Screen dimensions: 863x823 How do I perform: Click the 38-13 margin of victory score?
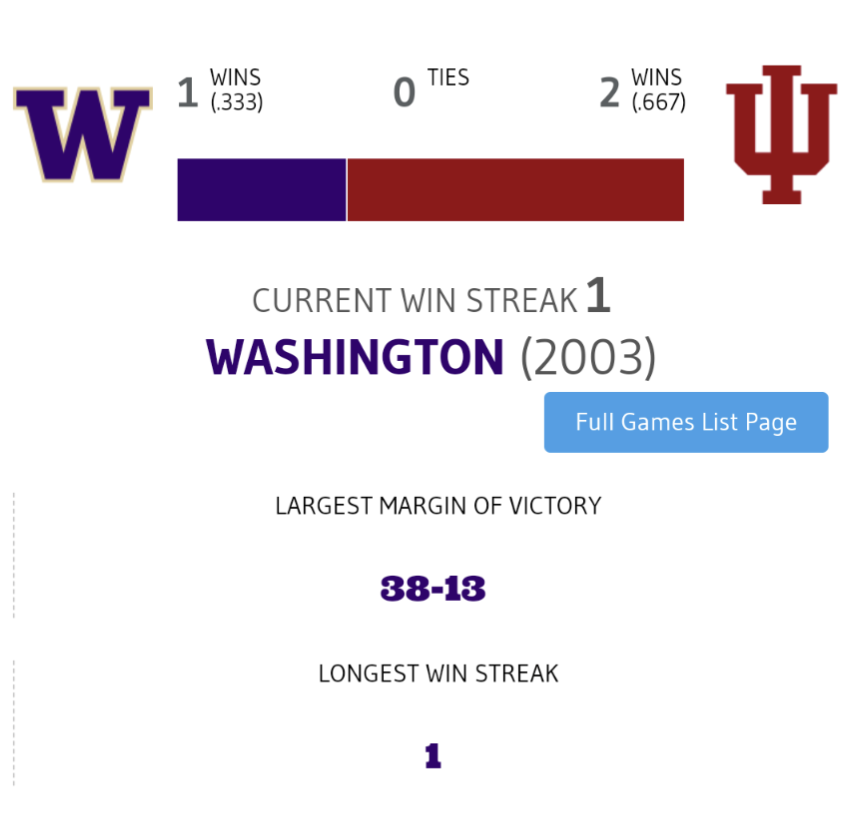(433, 588)
